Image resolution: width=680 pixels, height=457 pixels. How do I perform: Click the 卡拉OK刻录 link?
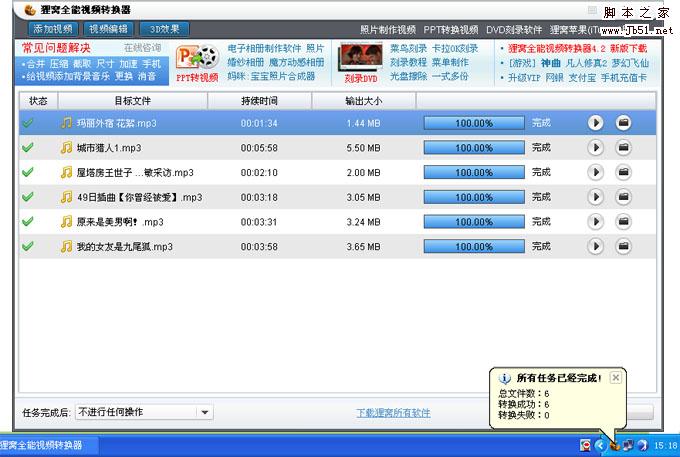pos(455,48)
